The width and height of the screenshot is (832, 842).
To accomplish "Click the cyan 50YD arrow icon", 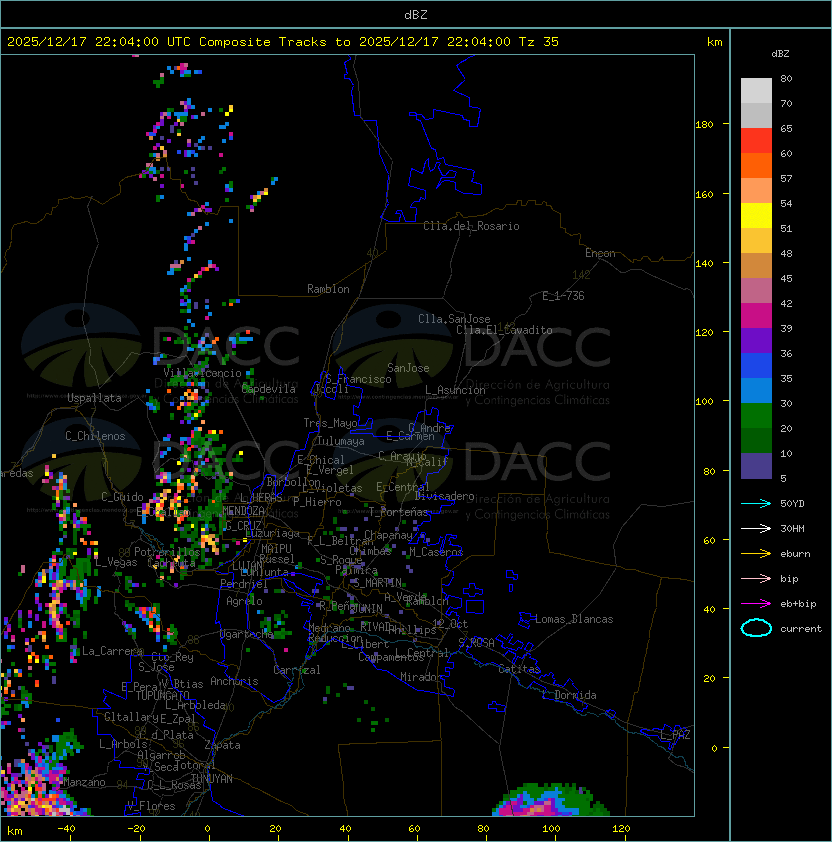I will pyautogui.click(x=756, y=503).
